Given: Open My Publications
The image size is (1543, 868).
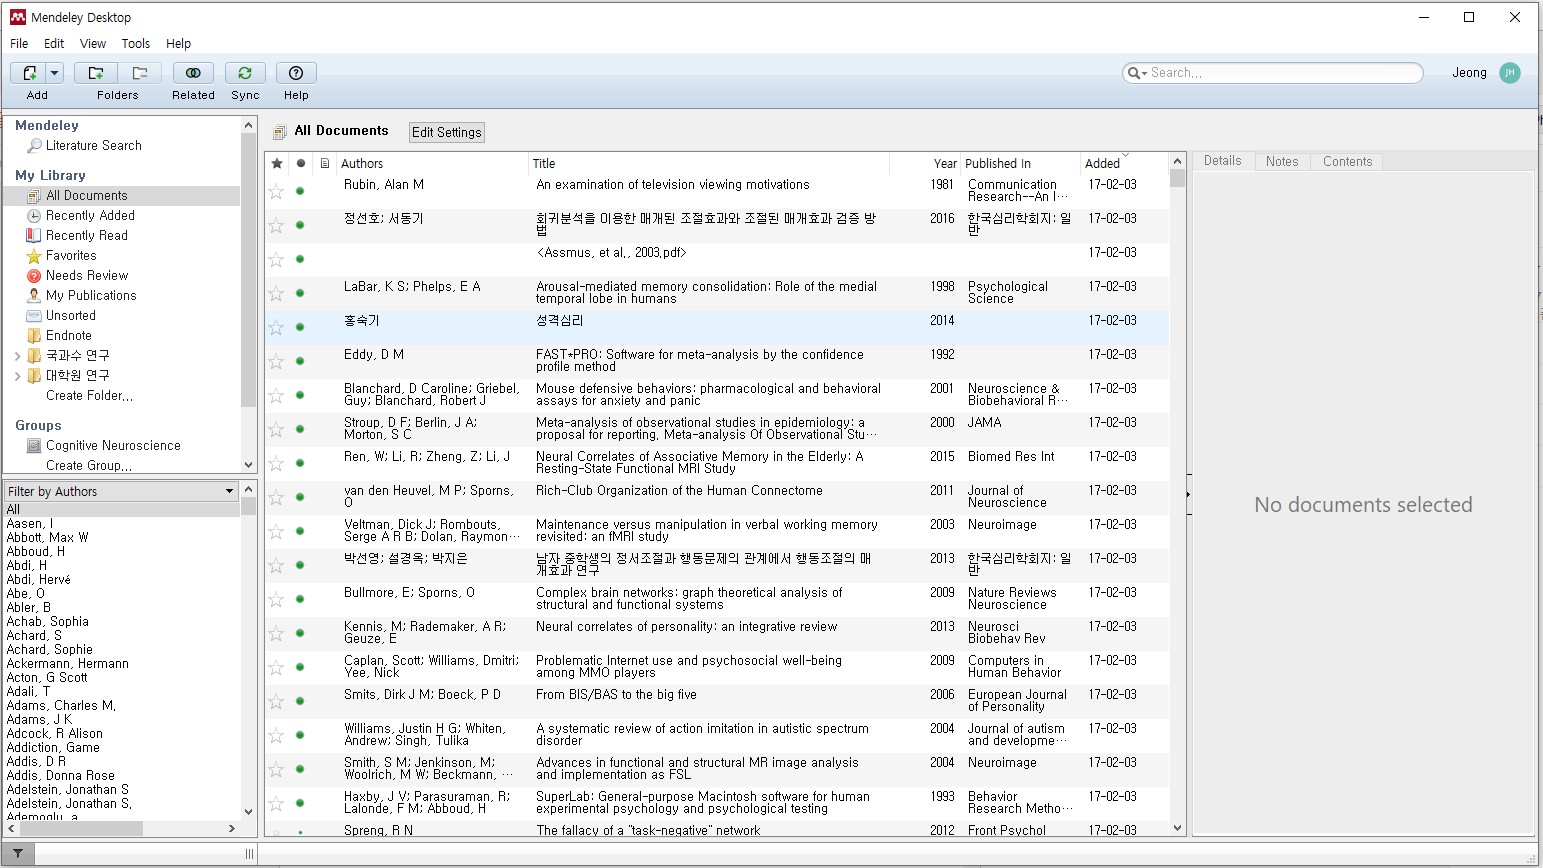Looking at the screenshot, I should pos(91,296).
